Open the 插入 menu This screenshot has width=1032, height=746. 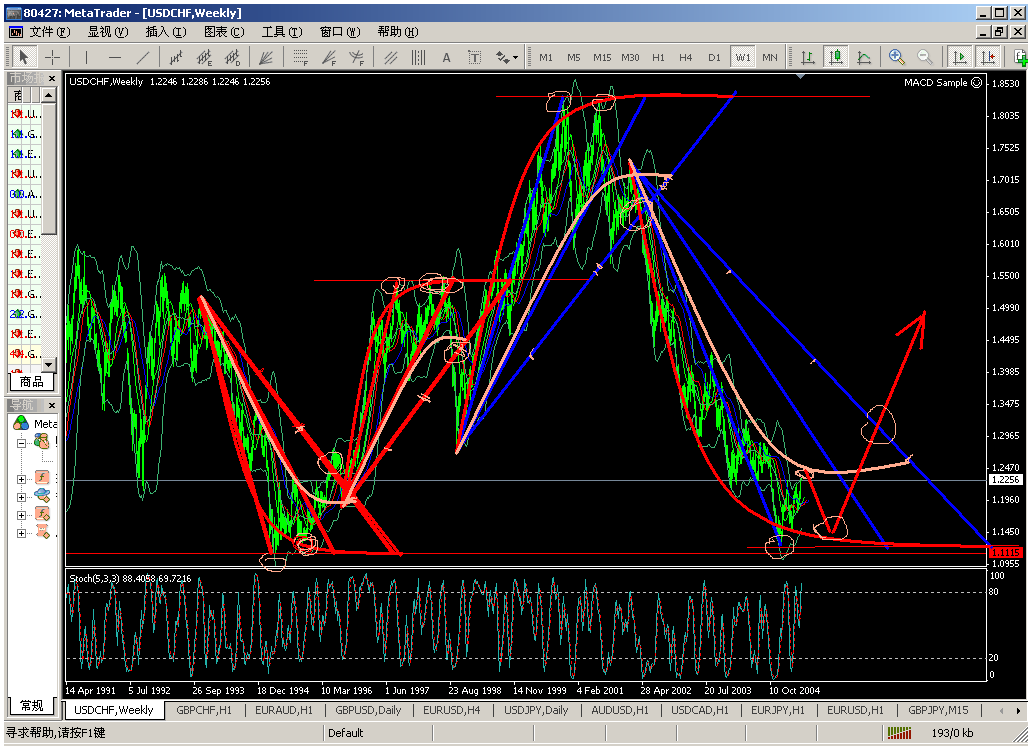click(165, 31)
